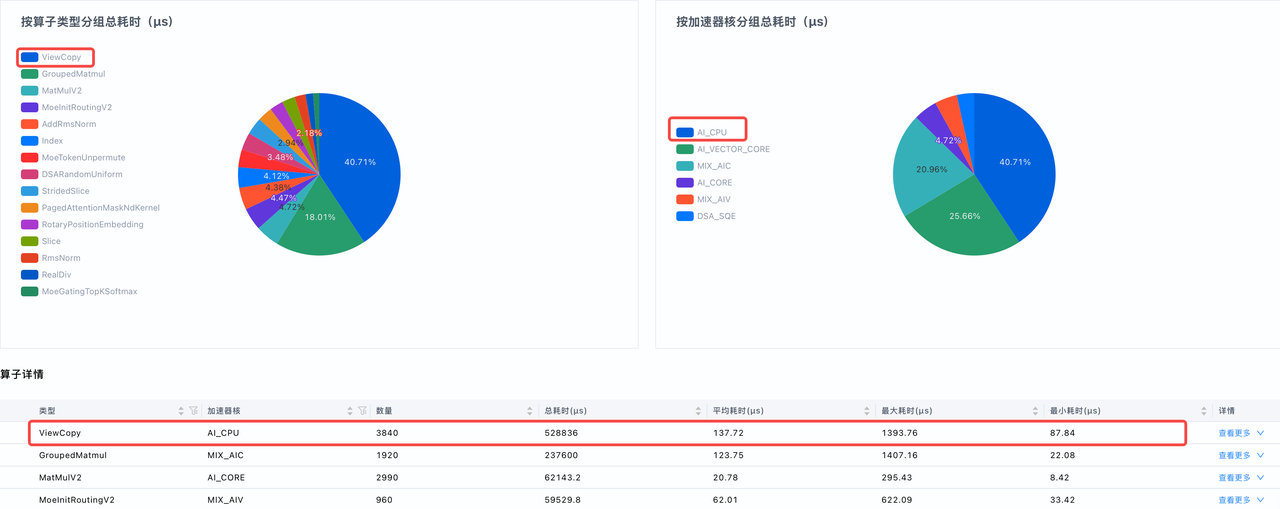
Task: Click the 算子详情 section heading
Action: (x=22, y=374)
